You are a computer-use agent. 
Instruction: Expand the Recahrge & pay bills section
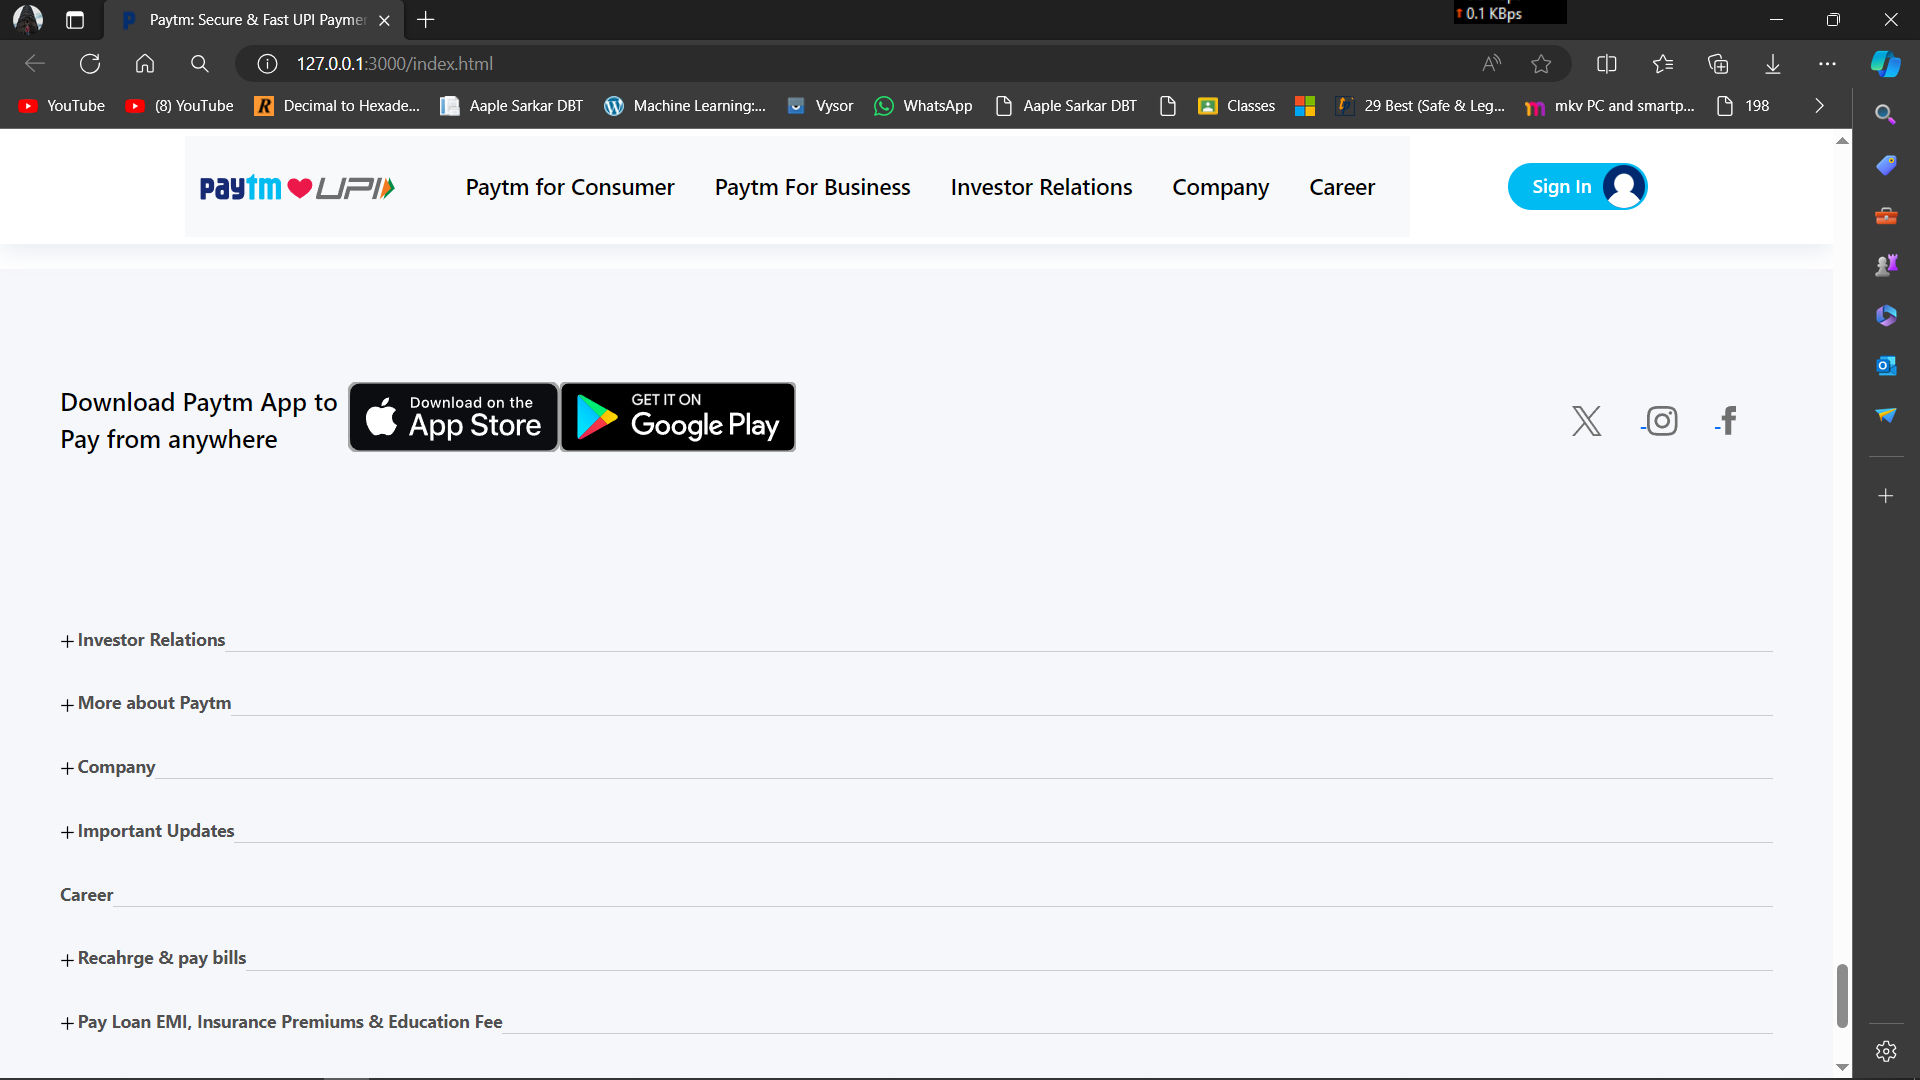[153, 958]
